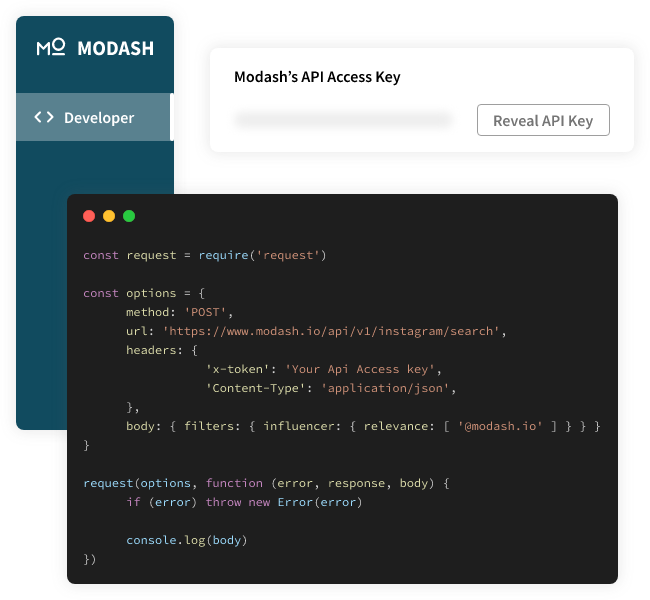Click the Developer code brackets icon

coord(44,117)
